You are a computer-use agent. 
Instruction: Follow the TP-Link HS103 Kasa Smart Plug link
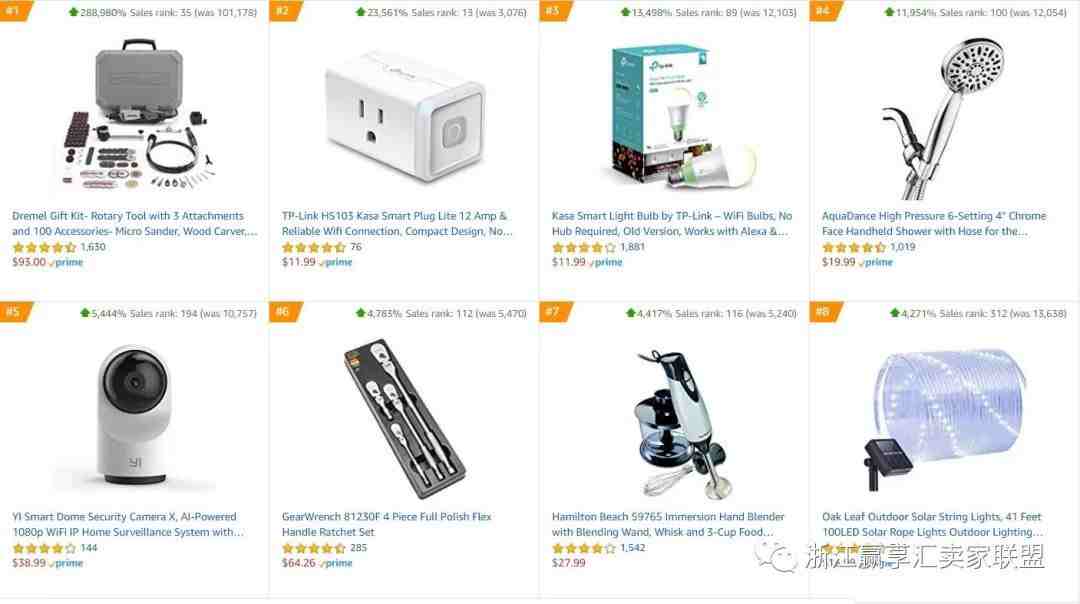(x=397, y=223)
